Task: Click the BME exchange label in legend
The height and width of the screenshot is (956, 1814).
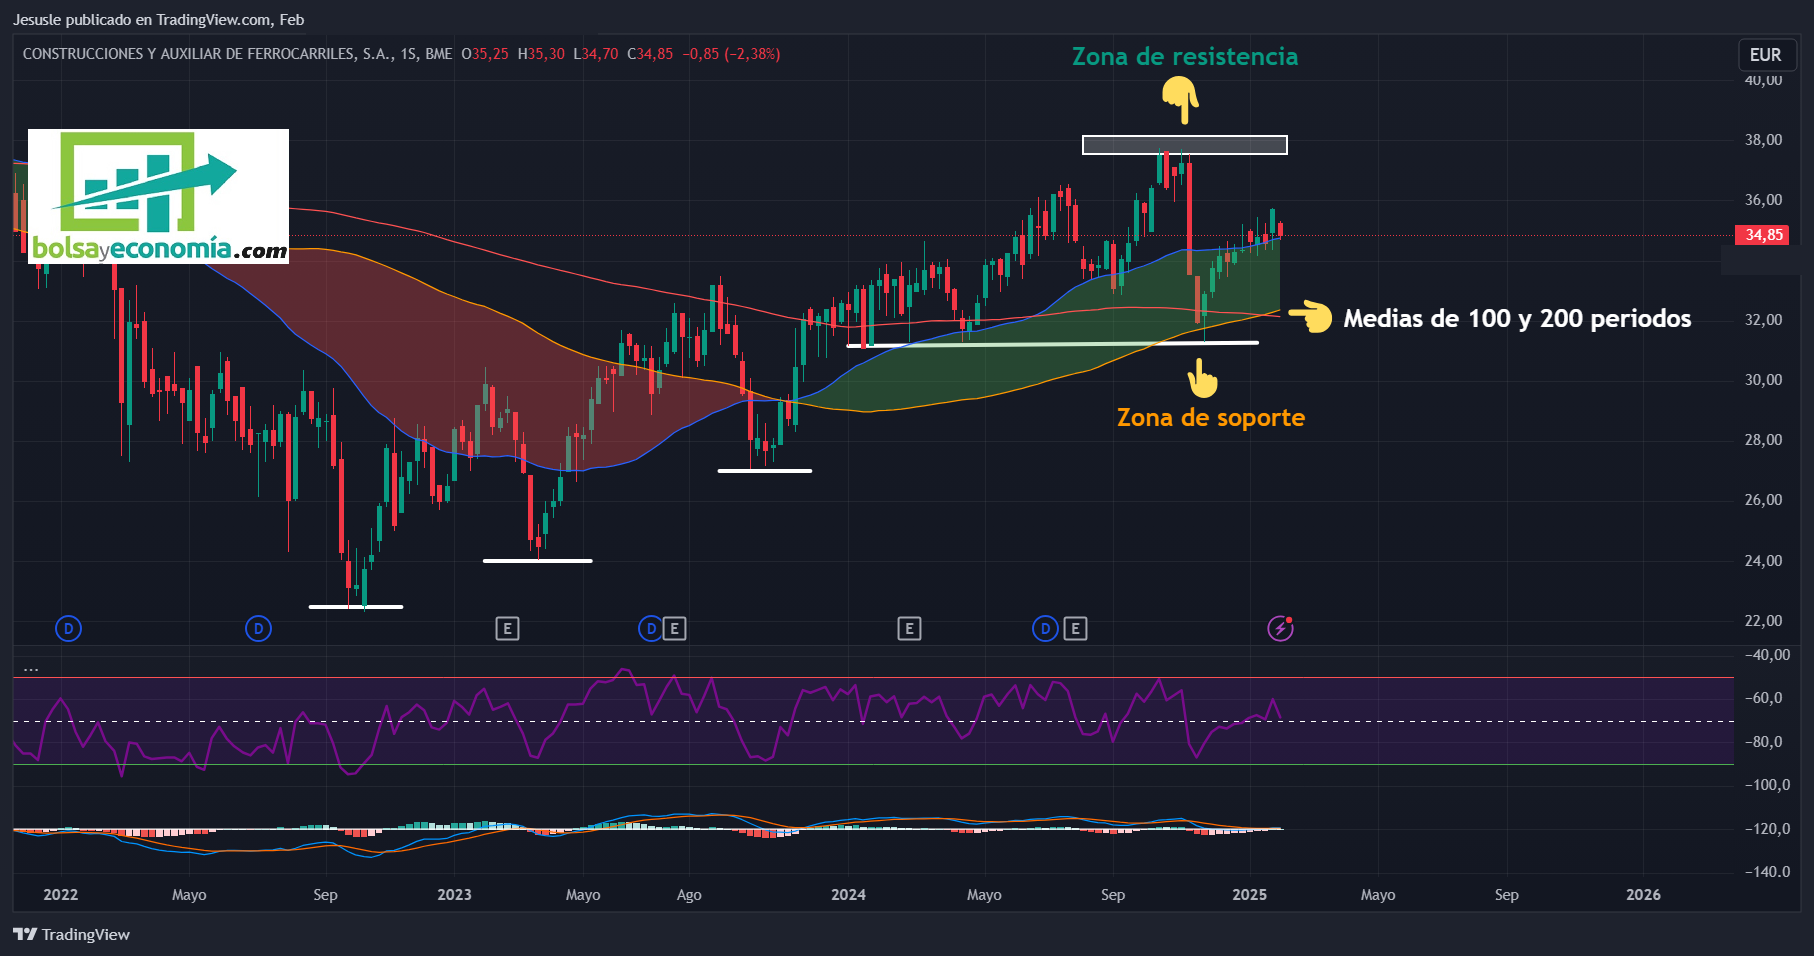Action: [439, 54]
